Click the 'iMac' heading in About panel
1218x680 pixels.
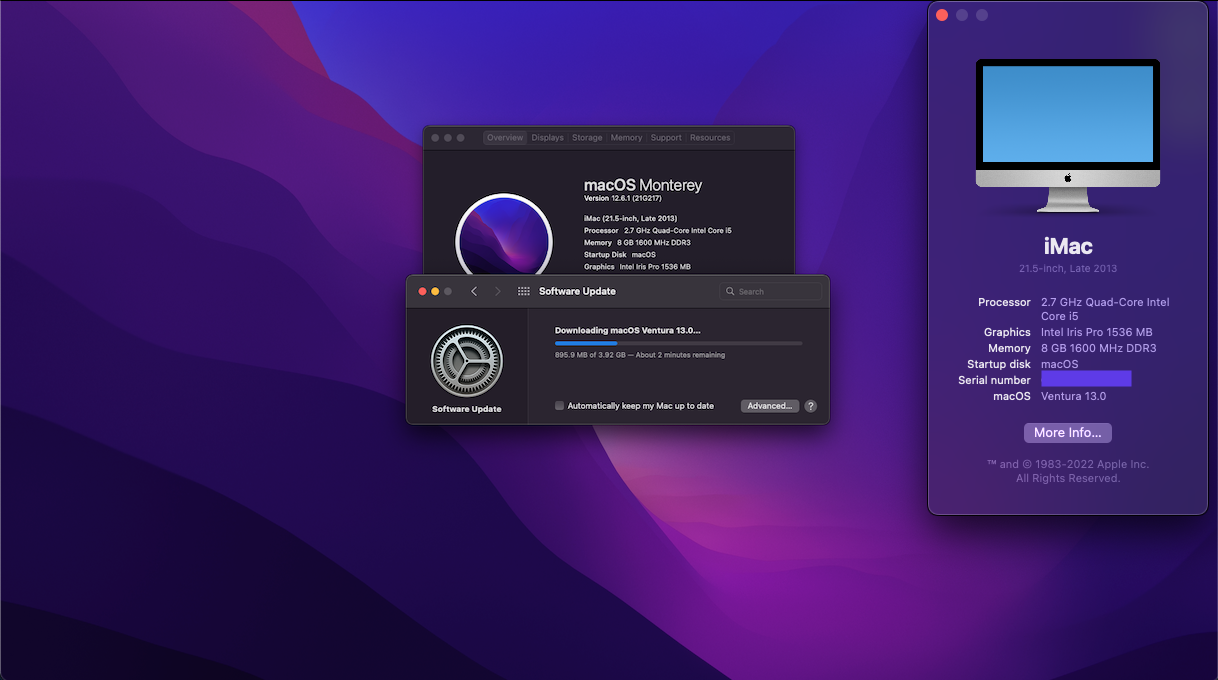(1068, 246)
